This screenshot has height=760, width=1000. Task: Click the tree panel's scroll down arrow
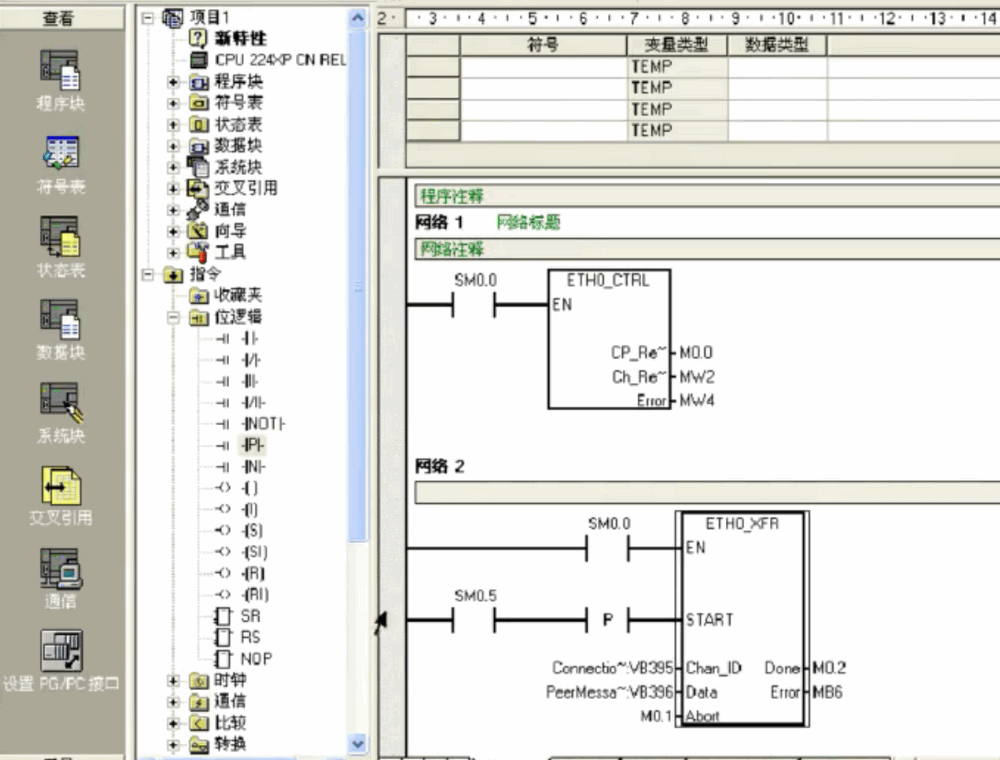[x=358, y=744]
